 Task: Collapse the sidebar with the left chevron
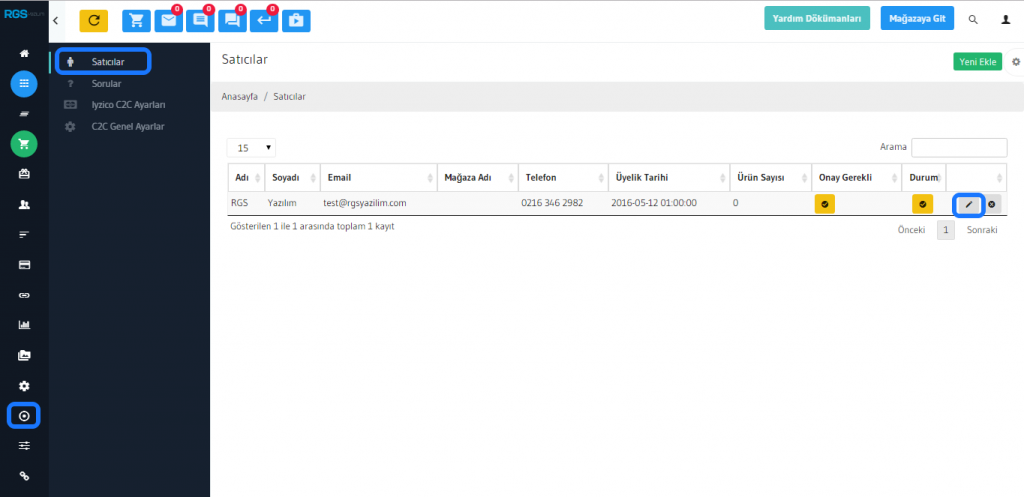56,20
